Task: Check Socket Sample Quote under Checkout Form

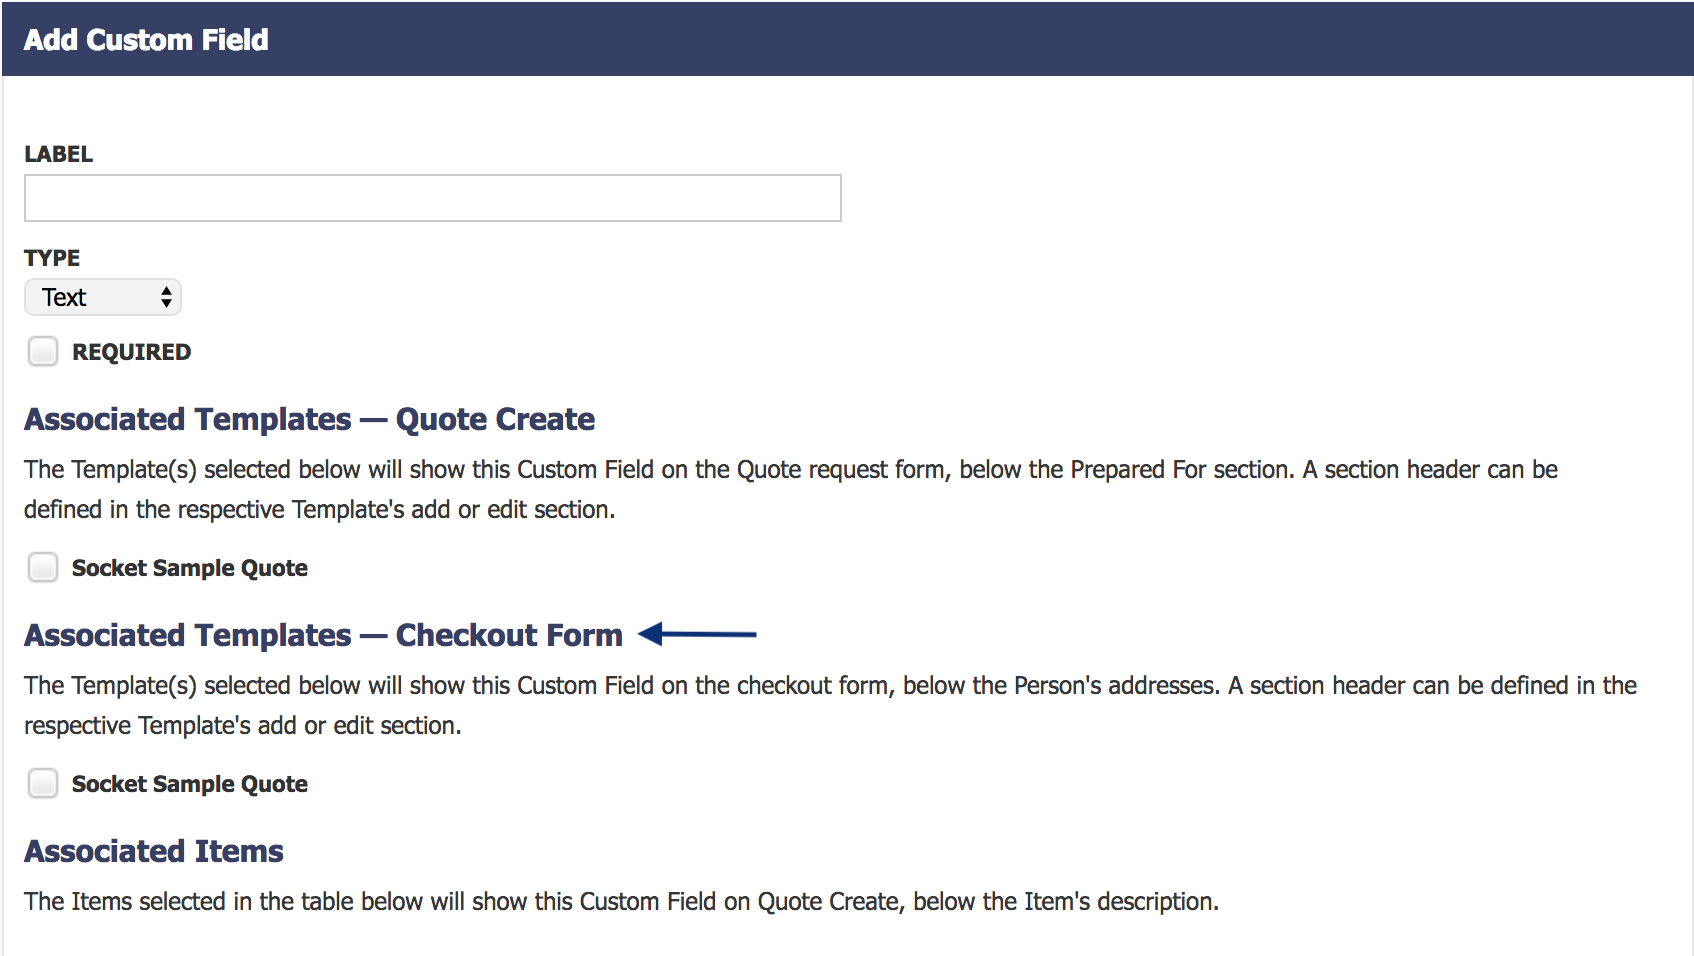Action: pyautogui.click(x=42, y=783)
